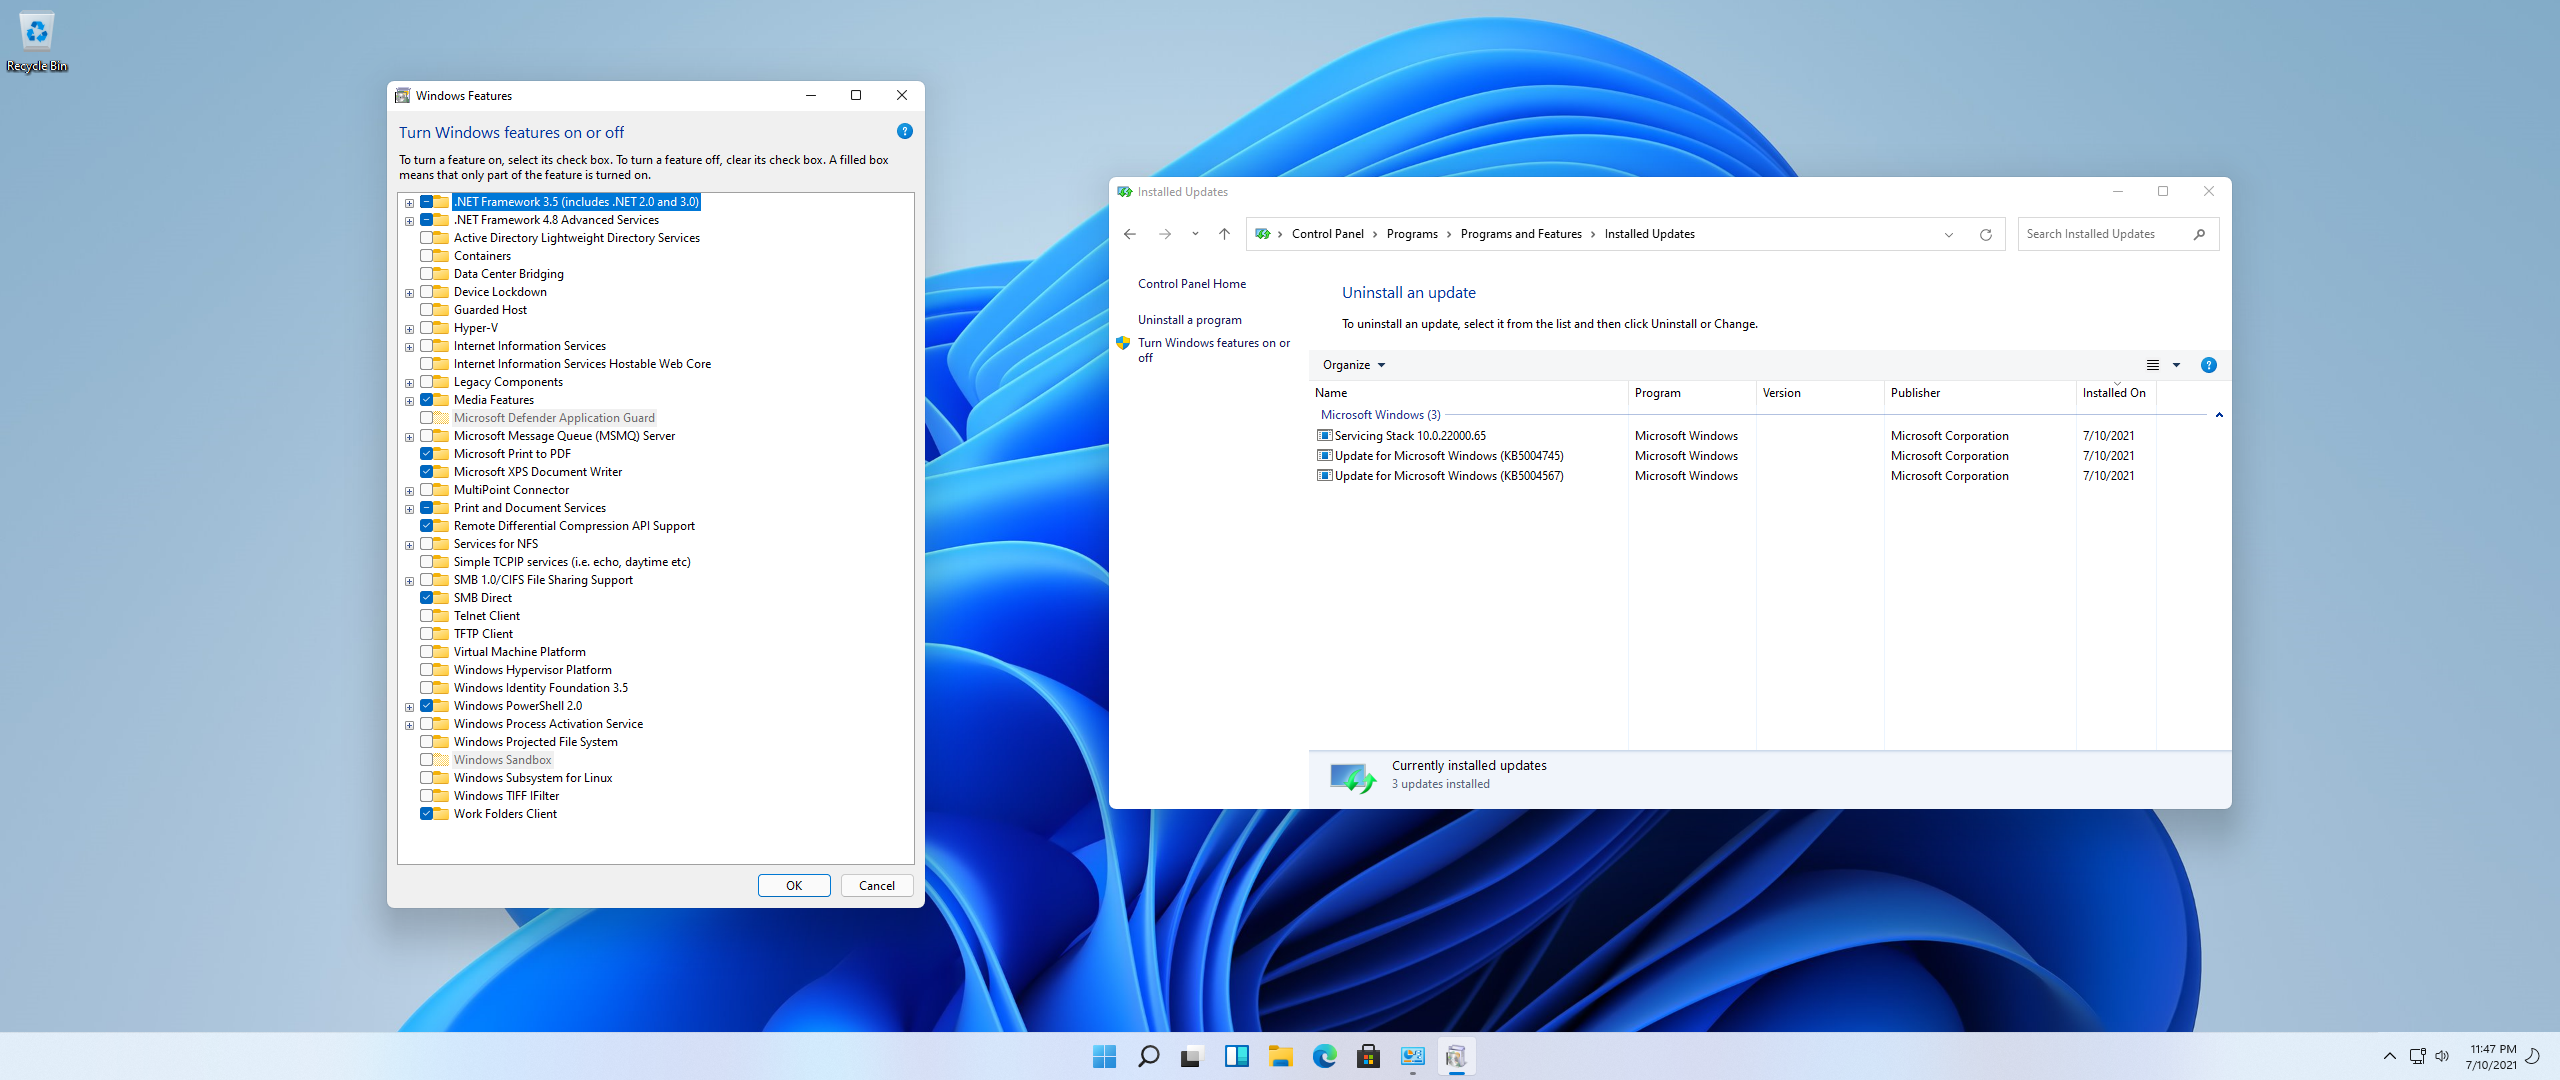Viewport: 2560px width, 1080px height.
Task: Disable Work Folders Client checkbox
Action: (x=427, y=814)
